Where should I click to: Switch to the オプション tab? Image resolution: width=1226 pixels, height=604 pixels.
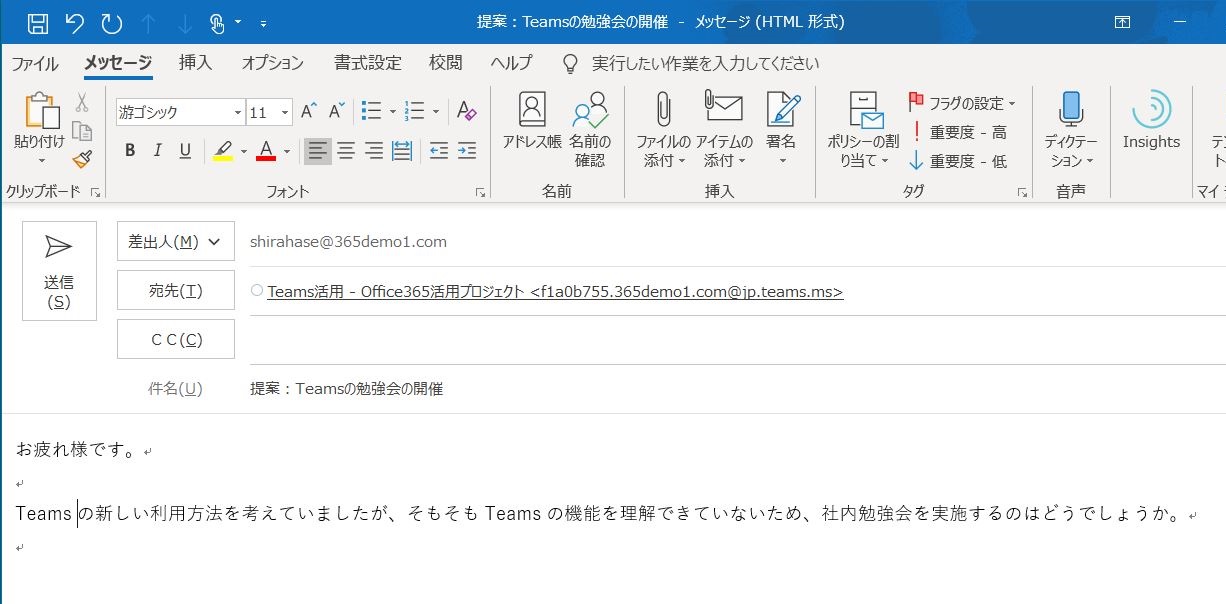point(272,63)
